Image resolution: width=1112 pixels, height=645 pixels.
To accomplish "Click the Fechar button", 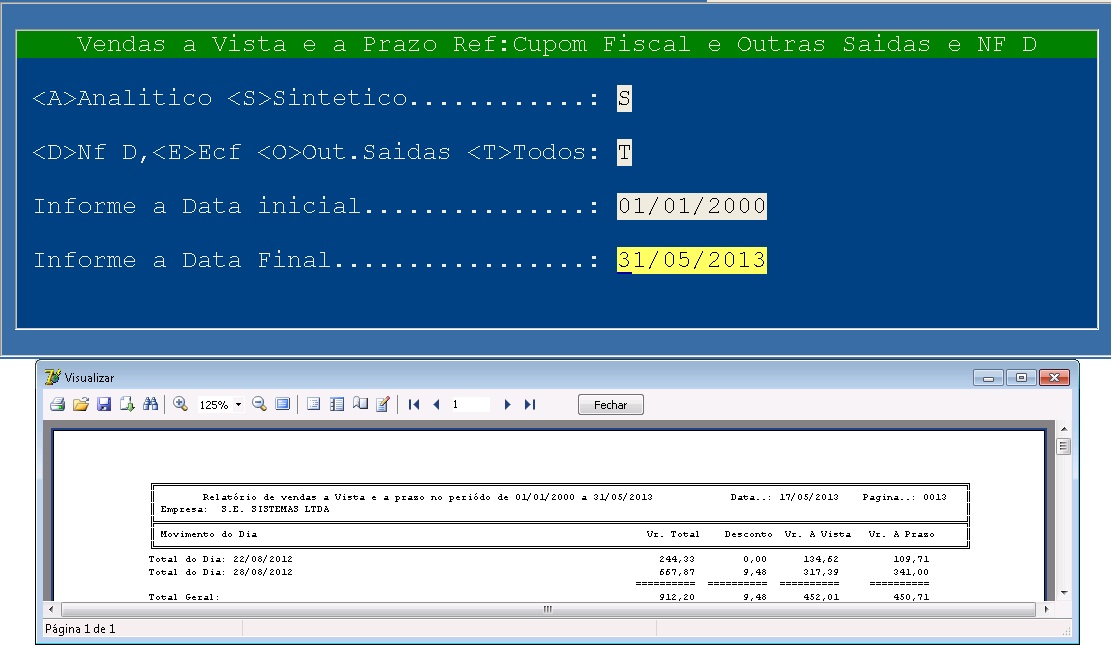I will [x=610, y=405].
